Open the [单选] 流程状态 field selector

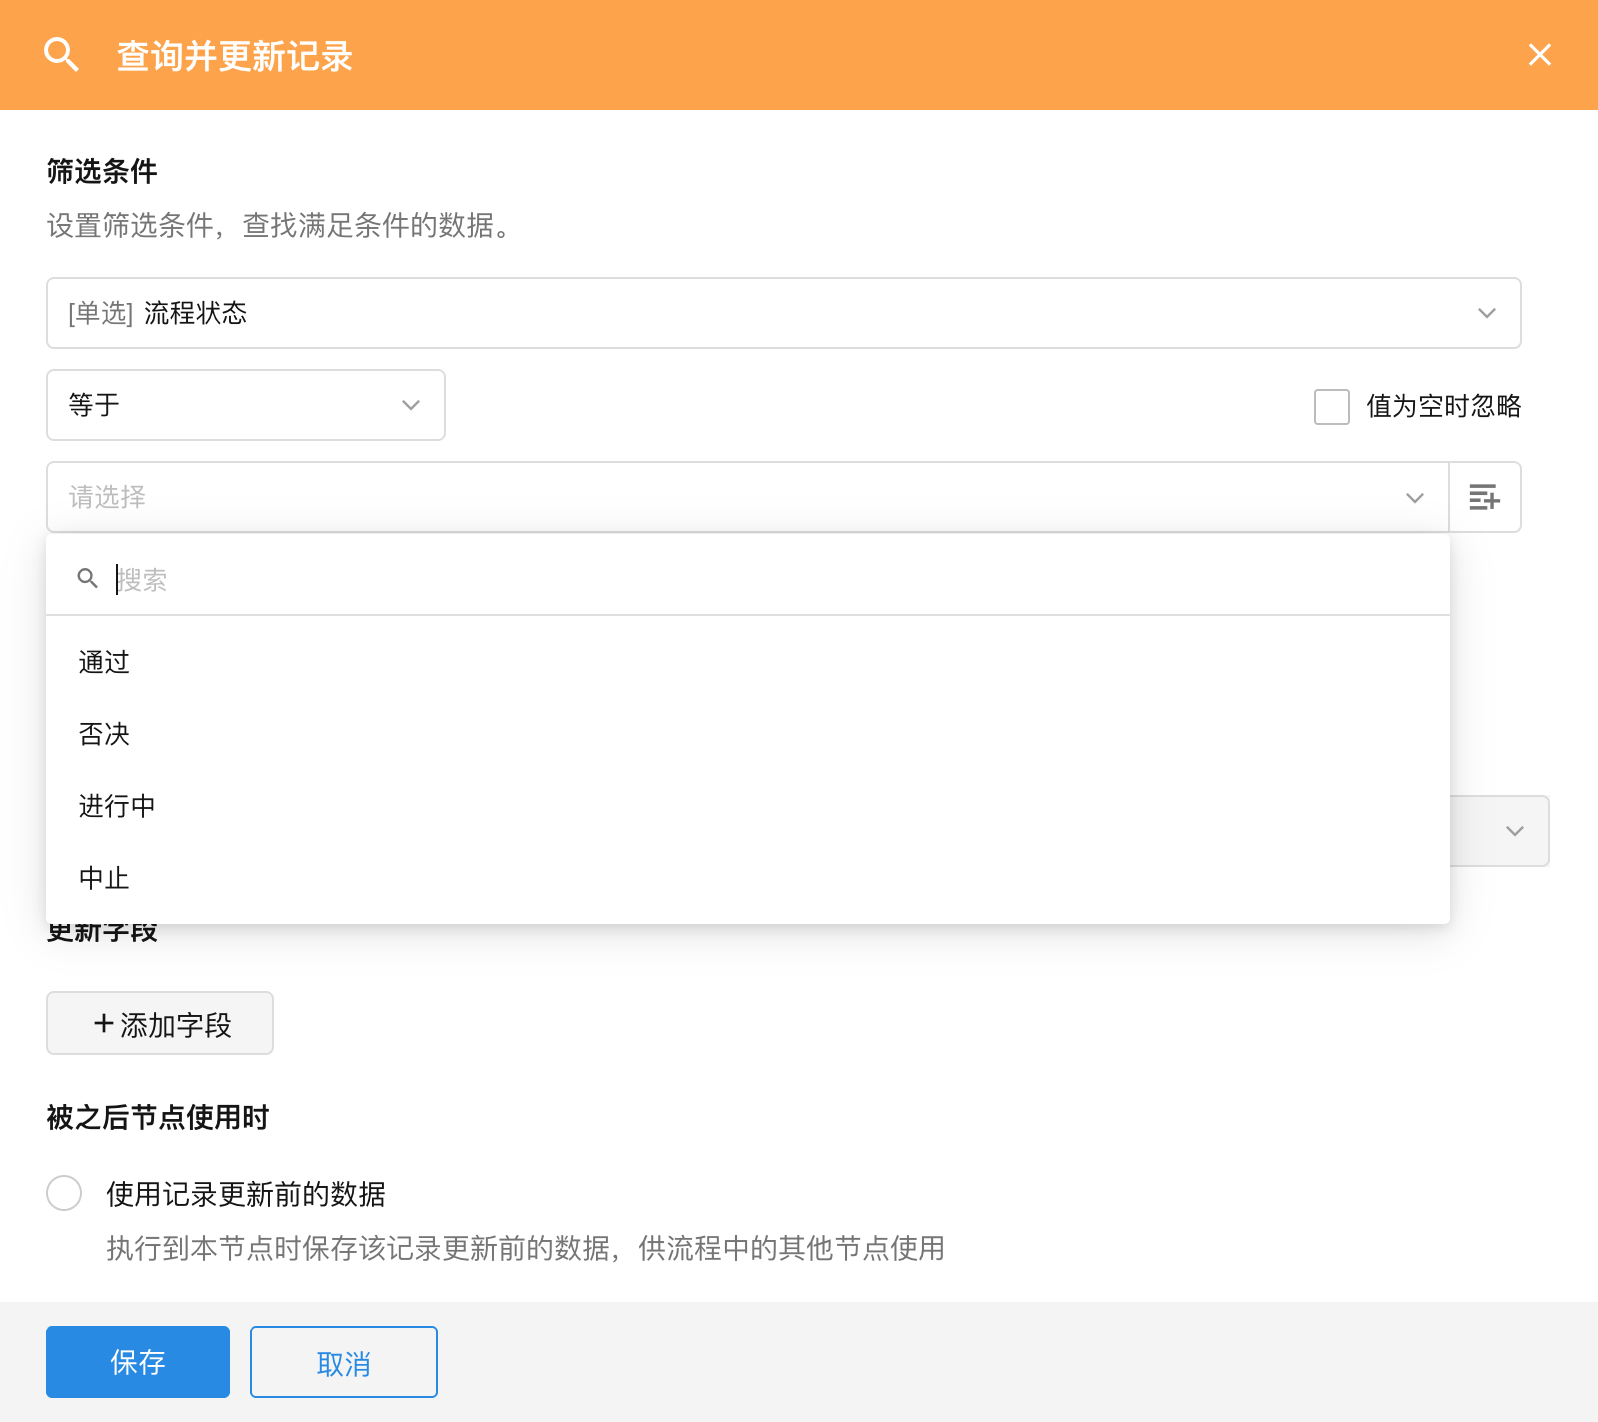(x=783, y=313)
